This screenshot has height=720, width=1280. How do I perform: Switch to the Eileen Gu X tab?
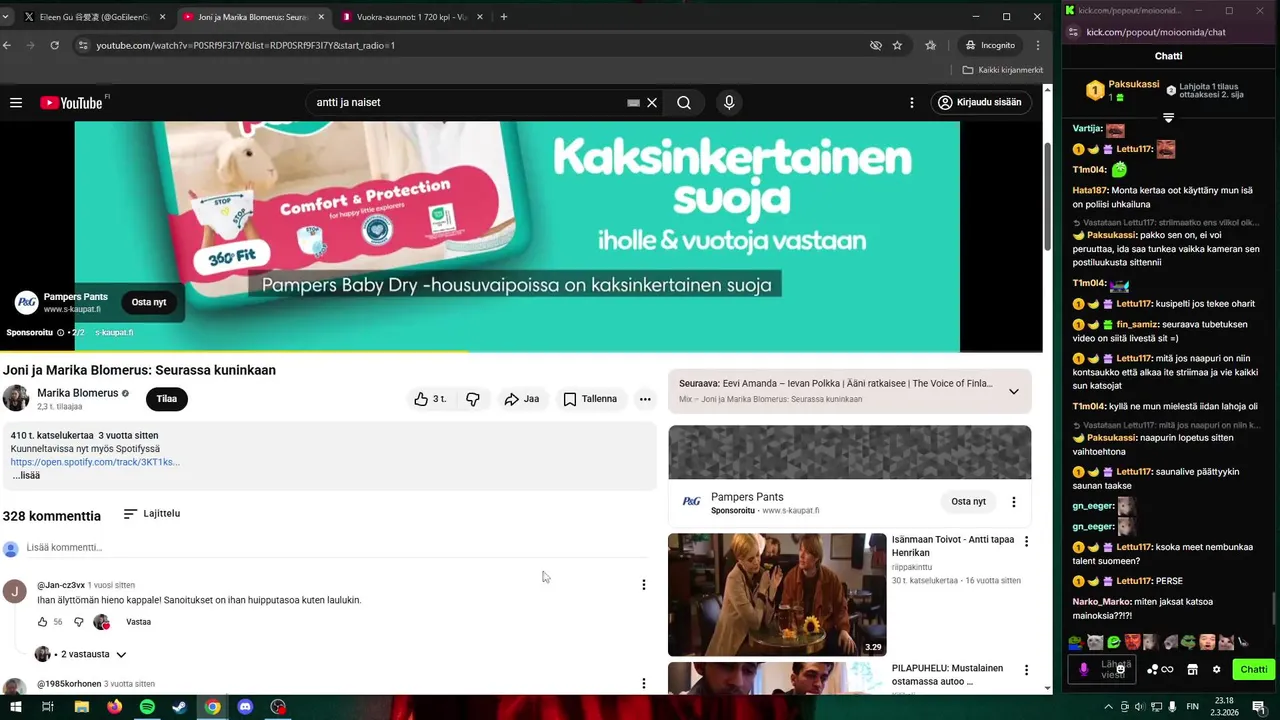[95, 17]
